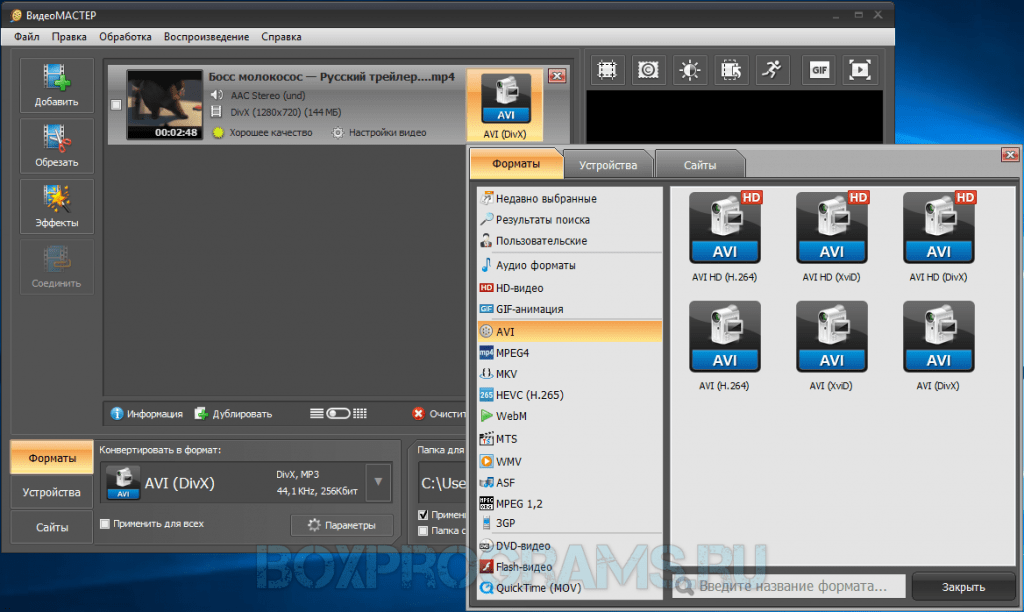
Task: Click the Добавить (add video) icon
Action: click(56, 85)
